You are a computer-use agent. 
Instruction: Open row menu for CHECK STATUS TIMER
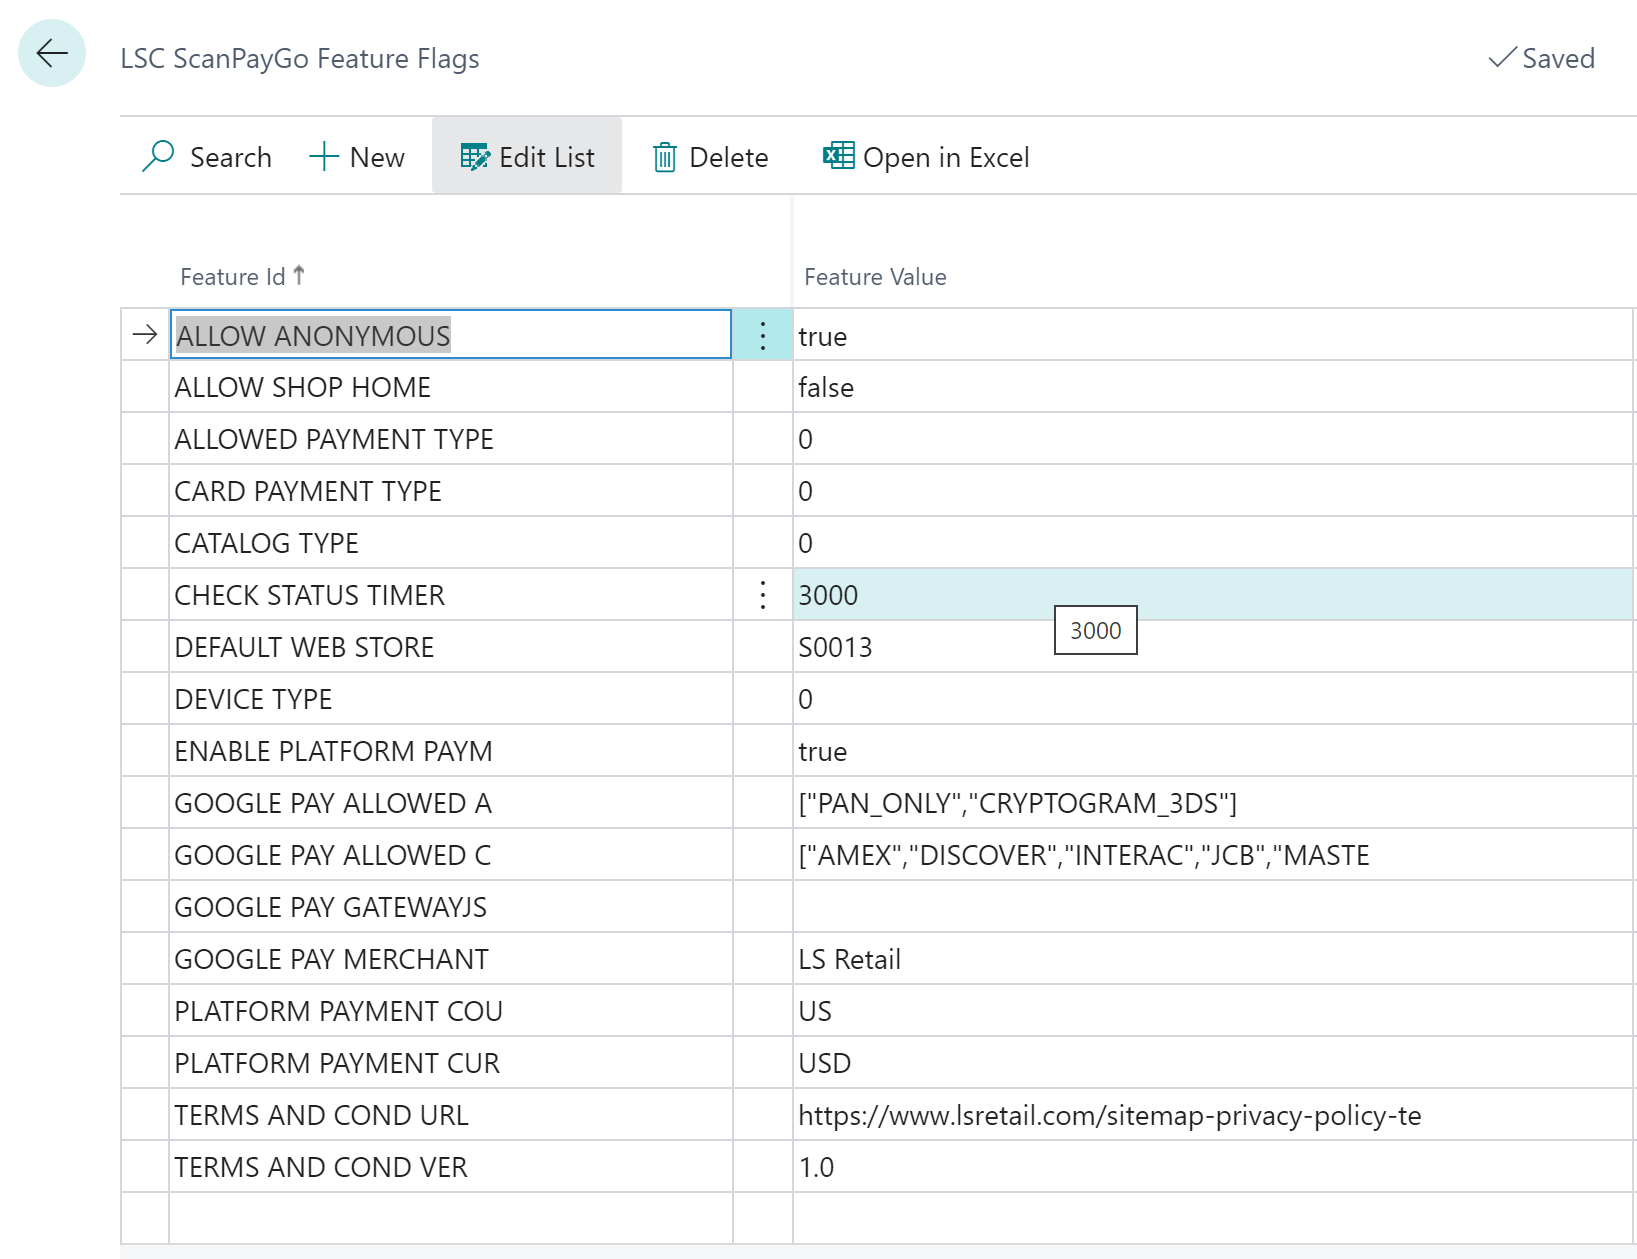point(762,595)
